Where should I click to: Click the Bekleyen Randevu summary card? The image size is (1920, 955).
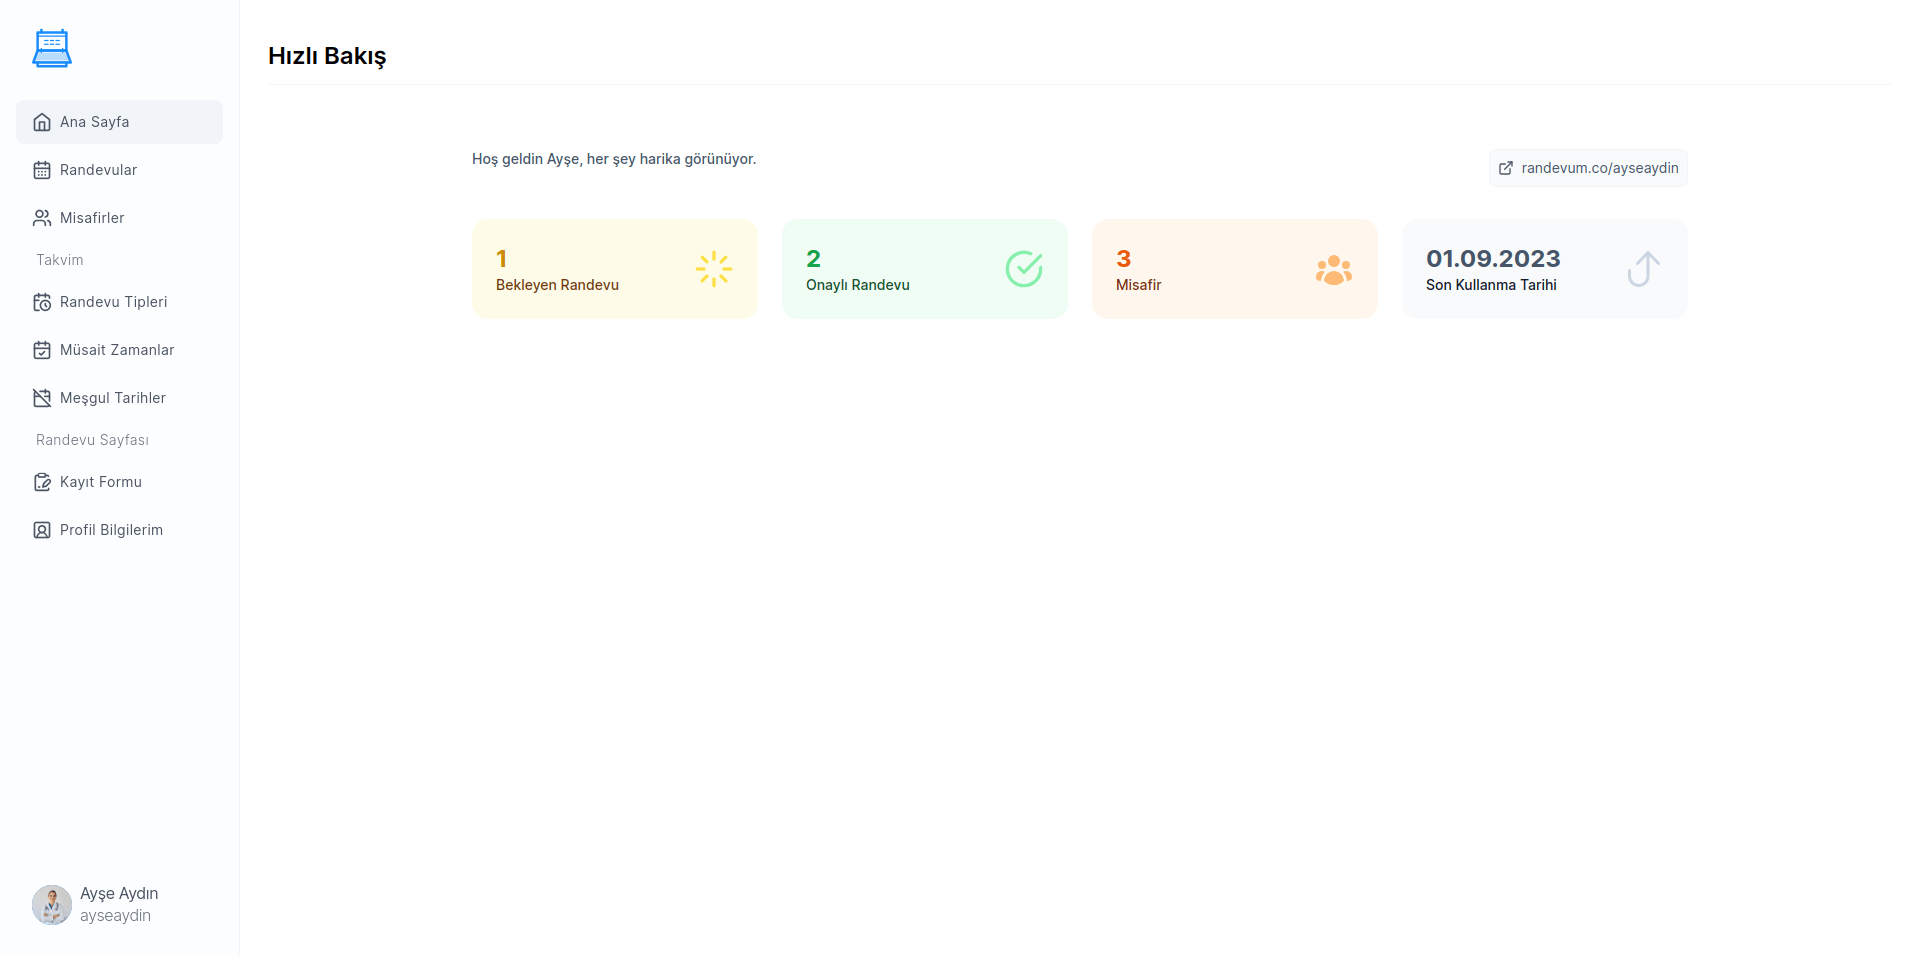pos(614,268)
